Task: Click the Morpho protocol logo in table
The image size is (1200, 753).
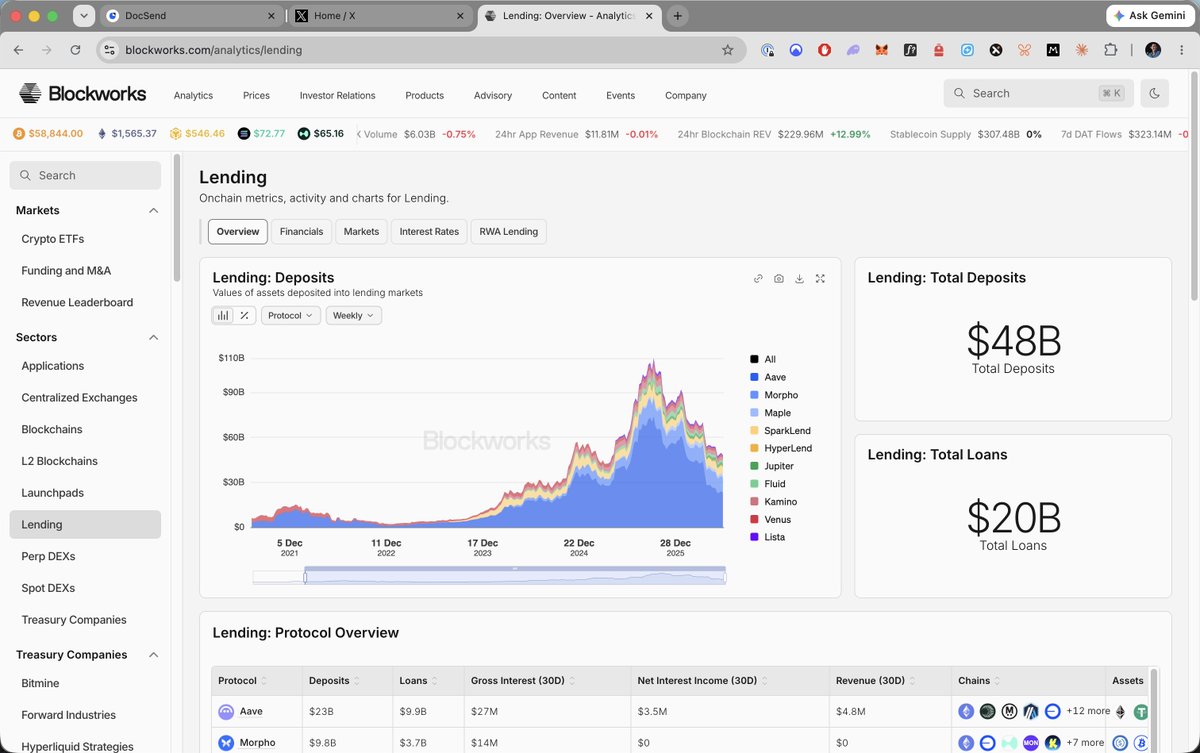Action: pos(226,743)
